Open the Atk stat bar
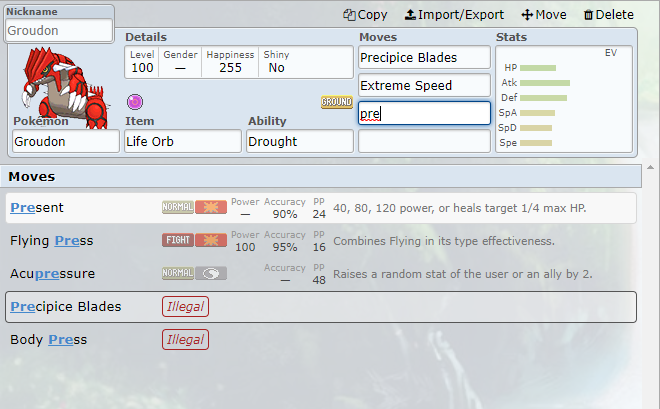The height and width of the screenshot is (409, 660). click(545, 83)
